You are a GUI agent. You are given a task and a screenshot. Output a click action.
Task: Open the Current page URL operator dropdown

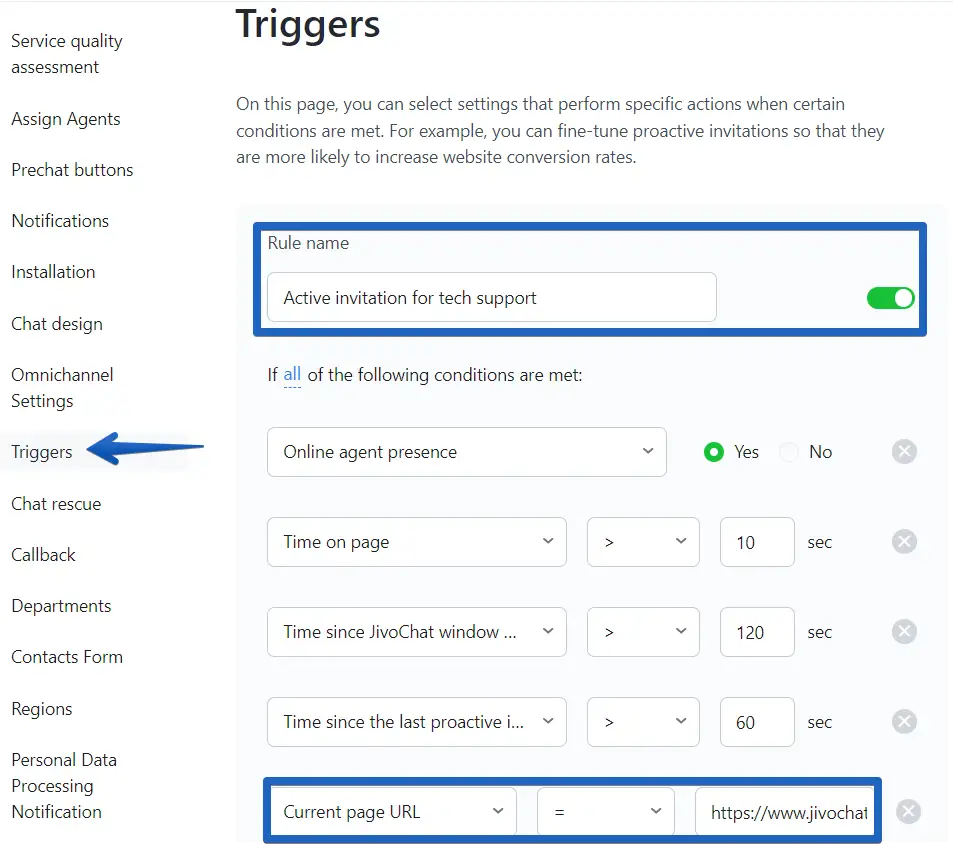(606, 812)
